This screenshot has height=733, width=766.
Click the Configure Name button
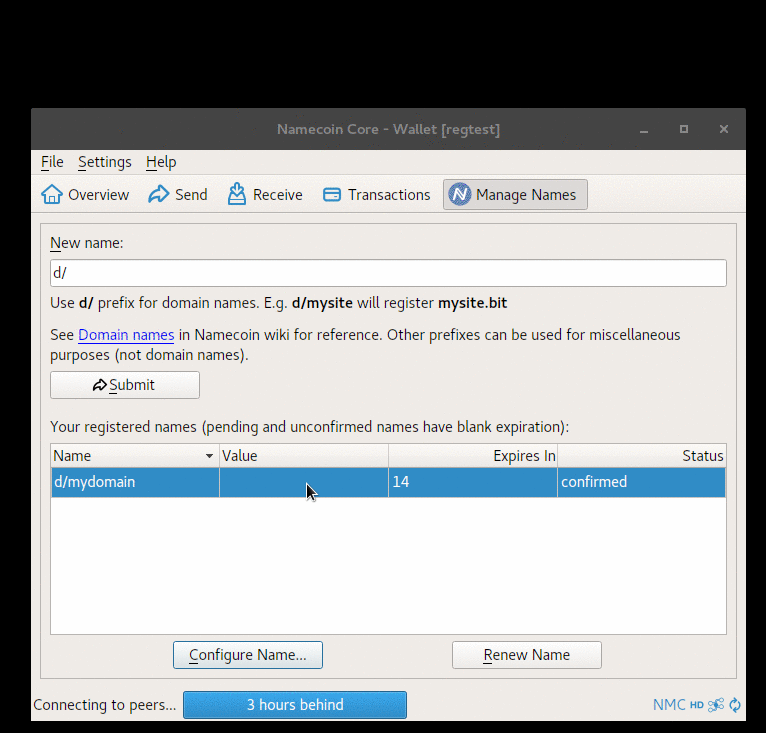click(x=248, y=655)
